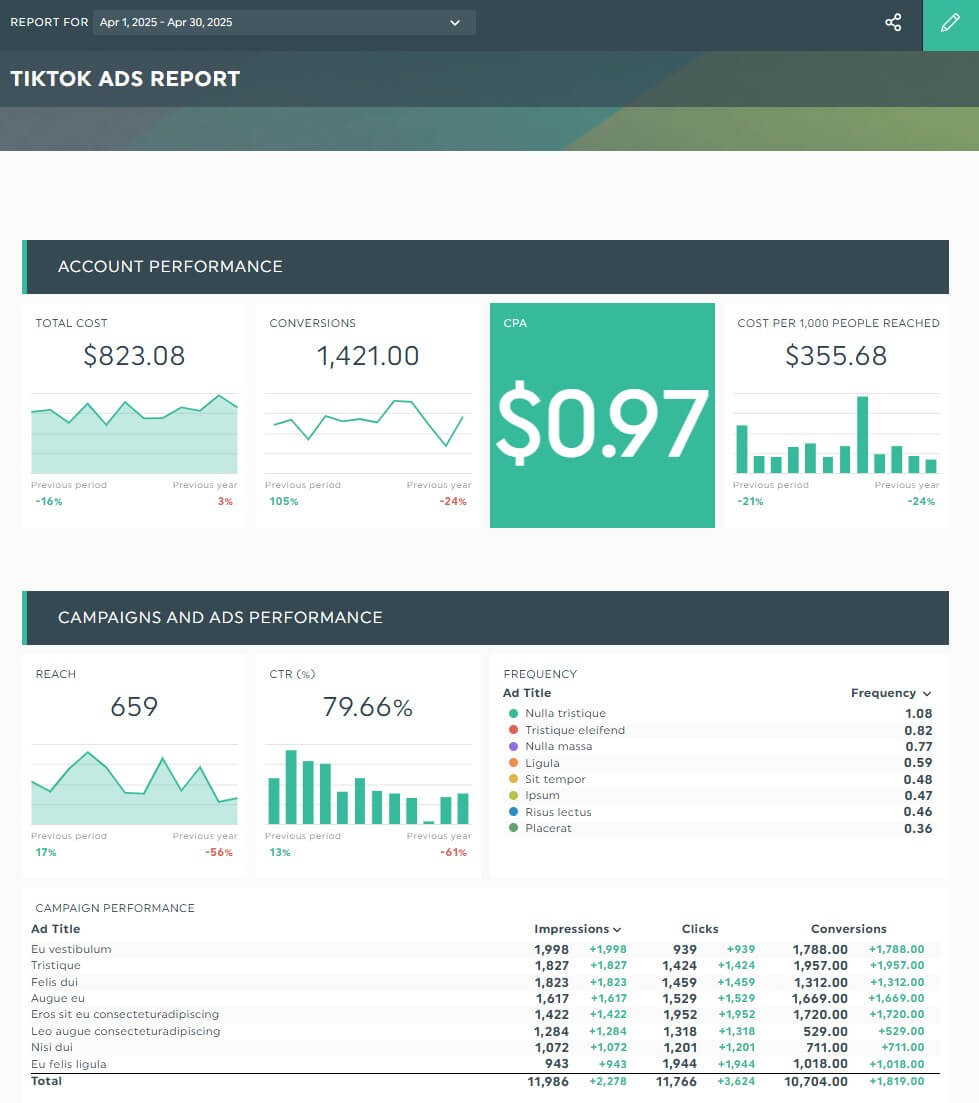Screen dimensions: 979x1103
Task: Select the Eu vestibulum campaign row
Action: coord(485,949)
